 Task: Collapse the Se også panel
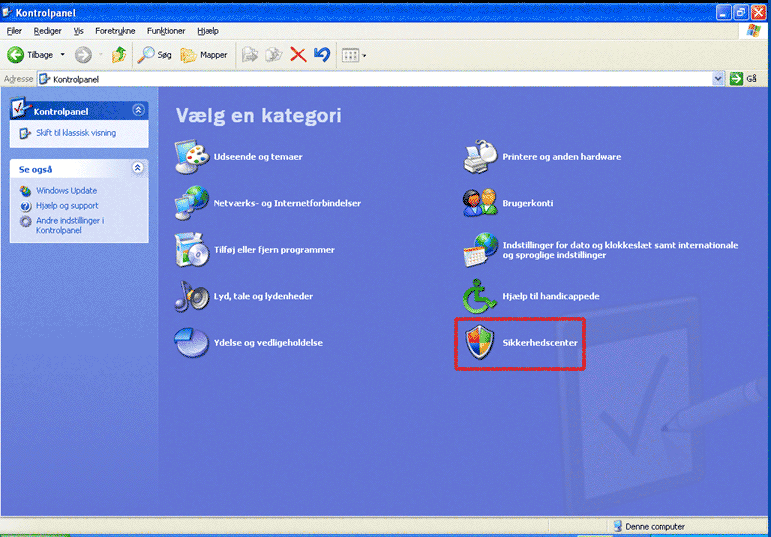pyautogui.click(x=138, y=168)
